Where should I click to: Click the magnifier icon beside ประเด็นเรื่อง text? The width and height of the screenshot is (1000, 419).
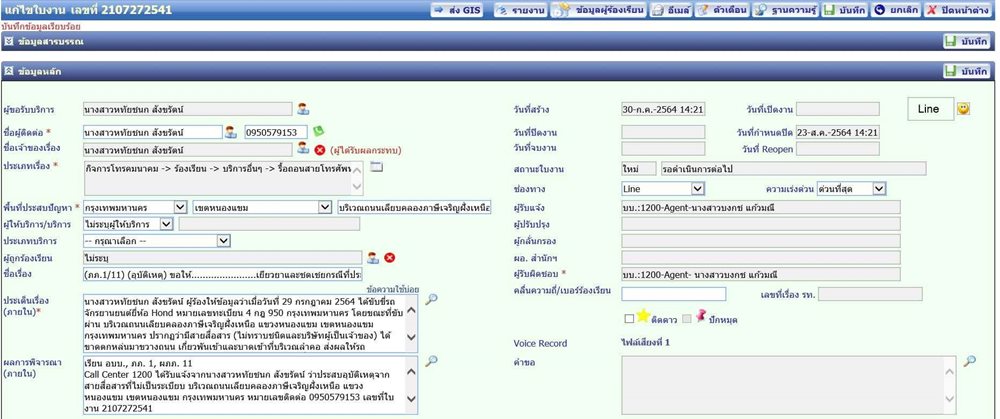point(431,299)
